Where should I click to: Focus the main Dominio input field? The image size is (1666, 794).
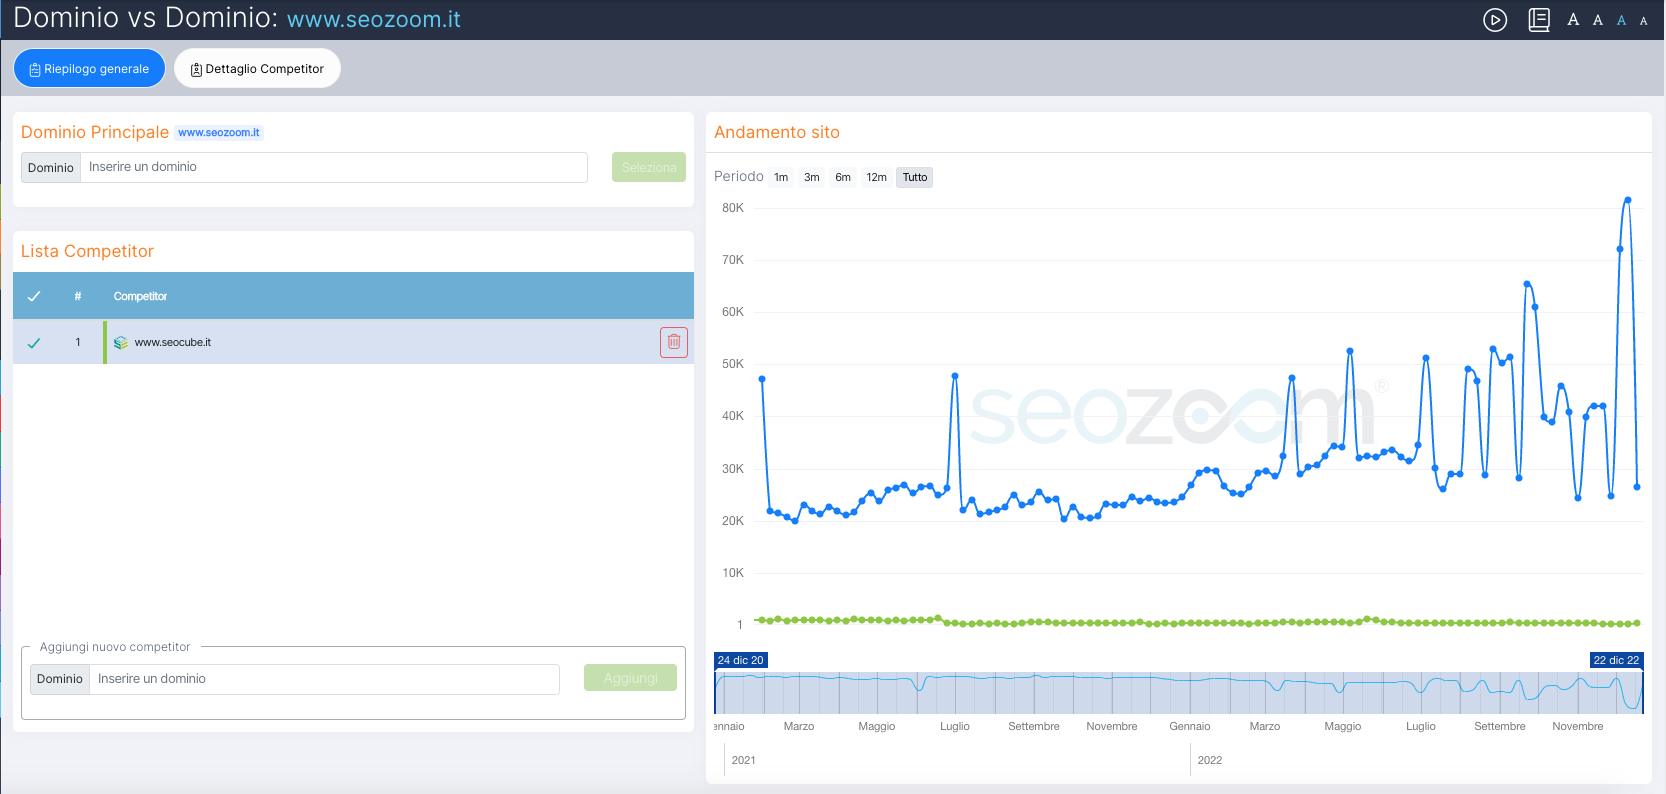pyautogui.click(x=333, y=167)
